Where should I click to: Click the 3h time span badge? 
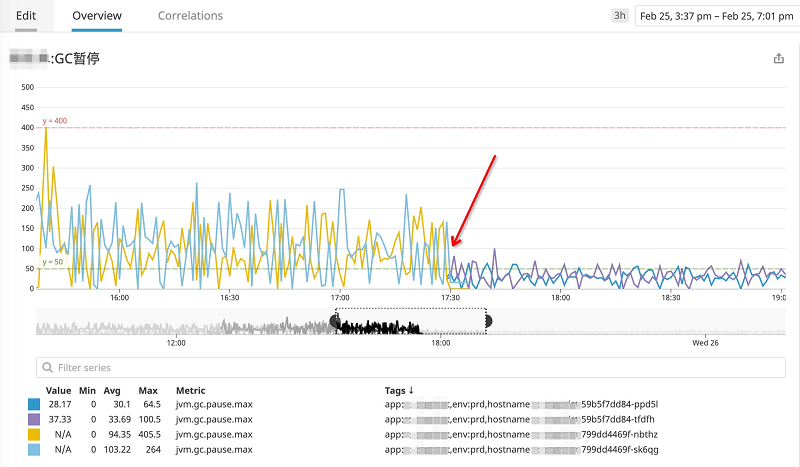(x=619, y=16)
